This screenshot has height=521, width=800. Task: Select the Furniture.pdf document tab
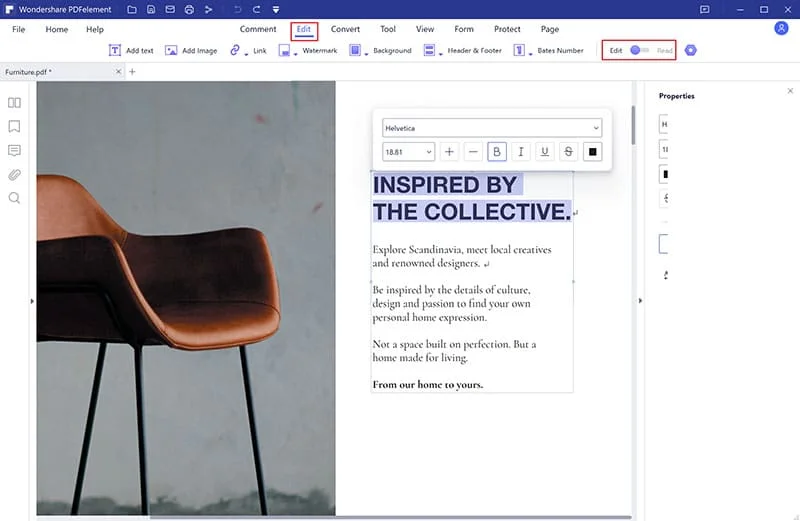(61, 71)
